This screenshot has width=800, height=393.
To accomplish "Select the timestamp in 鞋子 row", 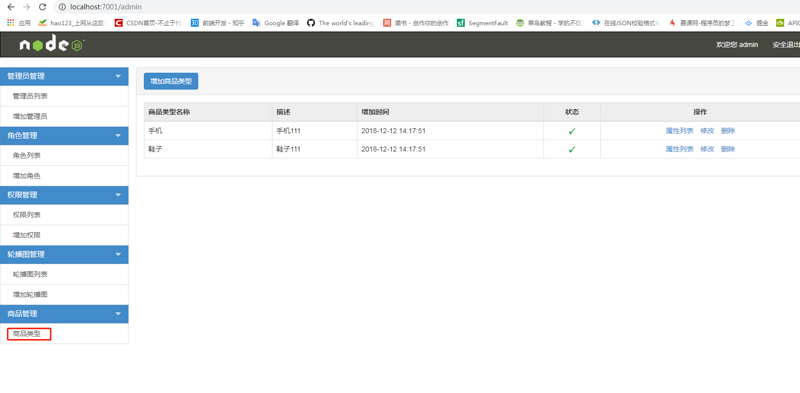I will pos(393,149).
